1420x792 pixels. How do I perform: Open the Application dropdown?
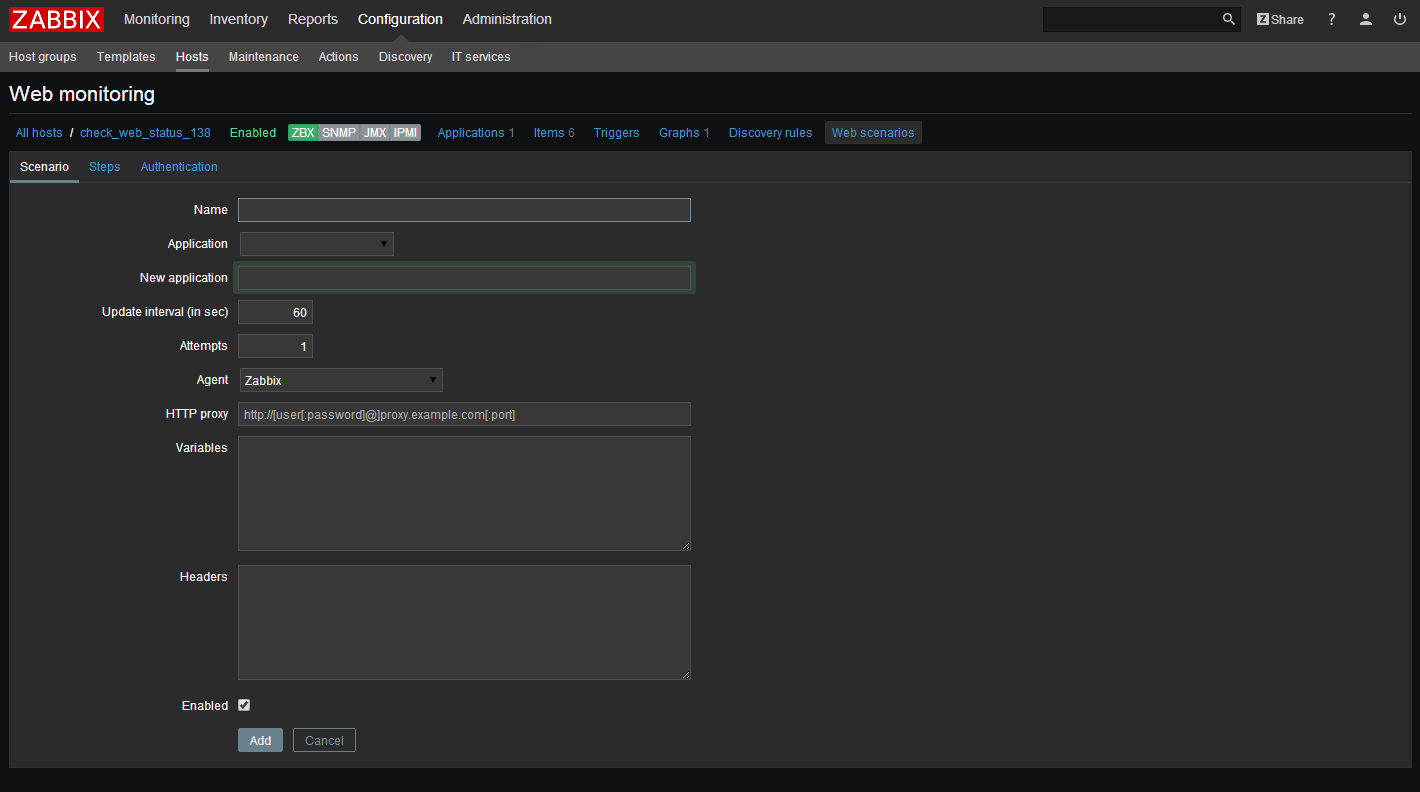point(317,244)
